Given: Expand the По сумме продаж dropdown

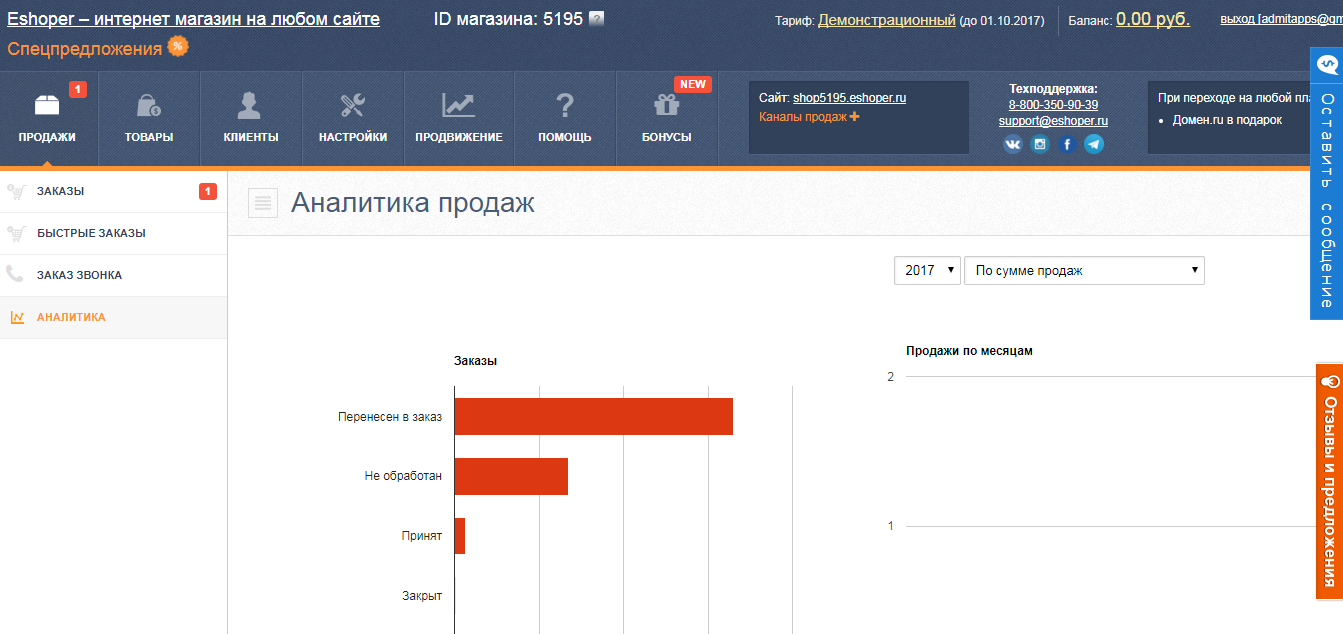Looking at the screenshot, I should click(x=1084, y=270).
